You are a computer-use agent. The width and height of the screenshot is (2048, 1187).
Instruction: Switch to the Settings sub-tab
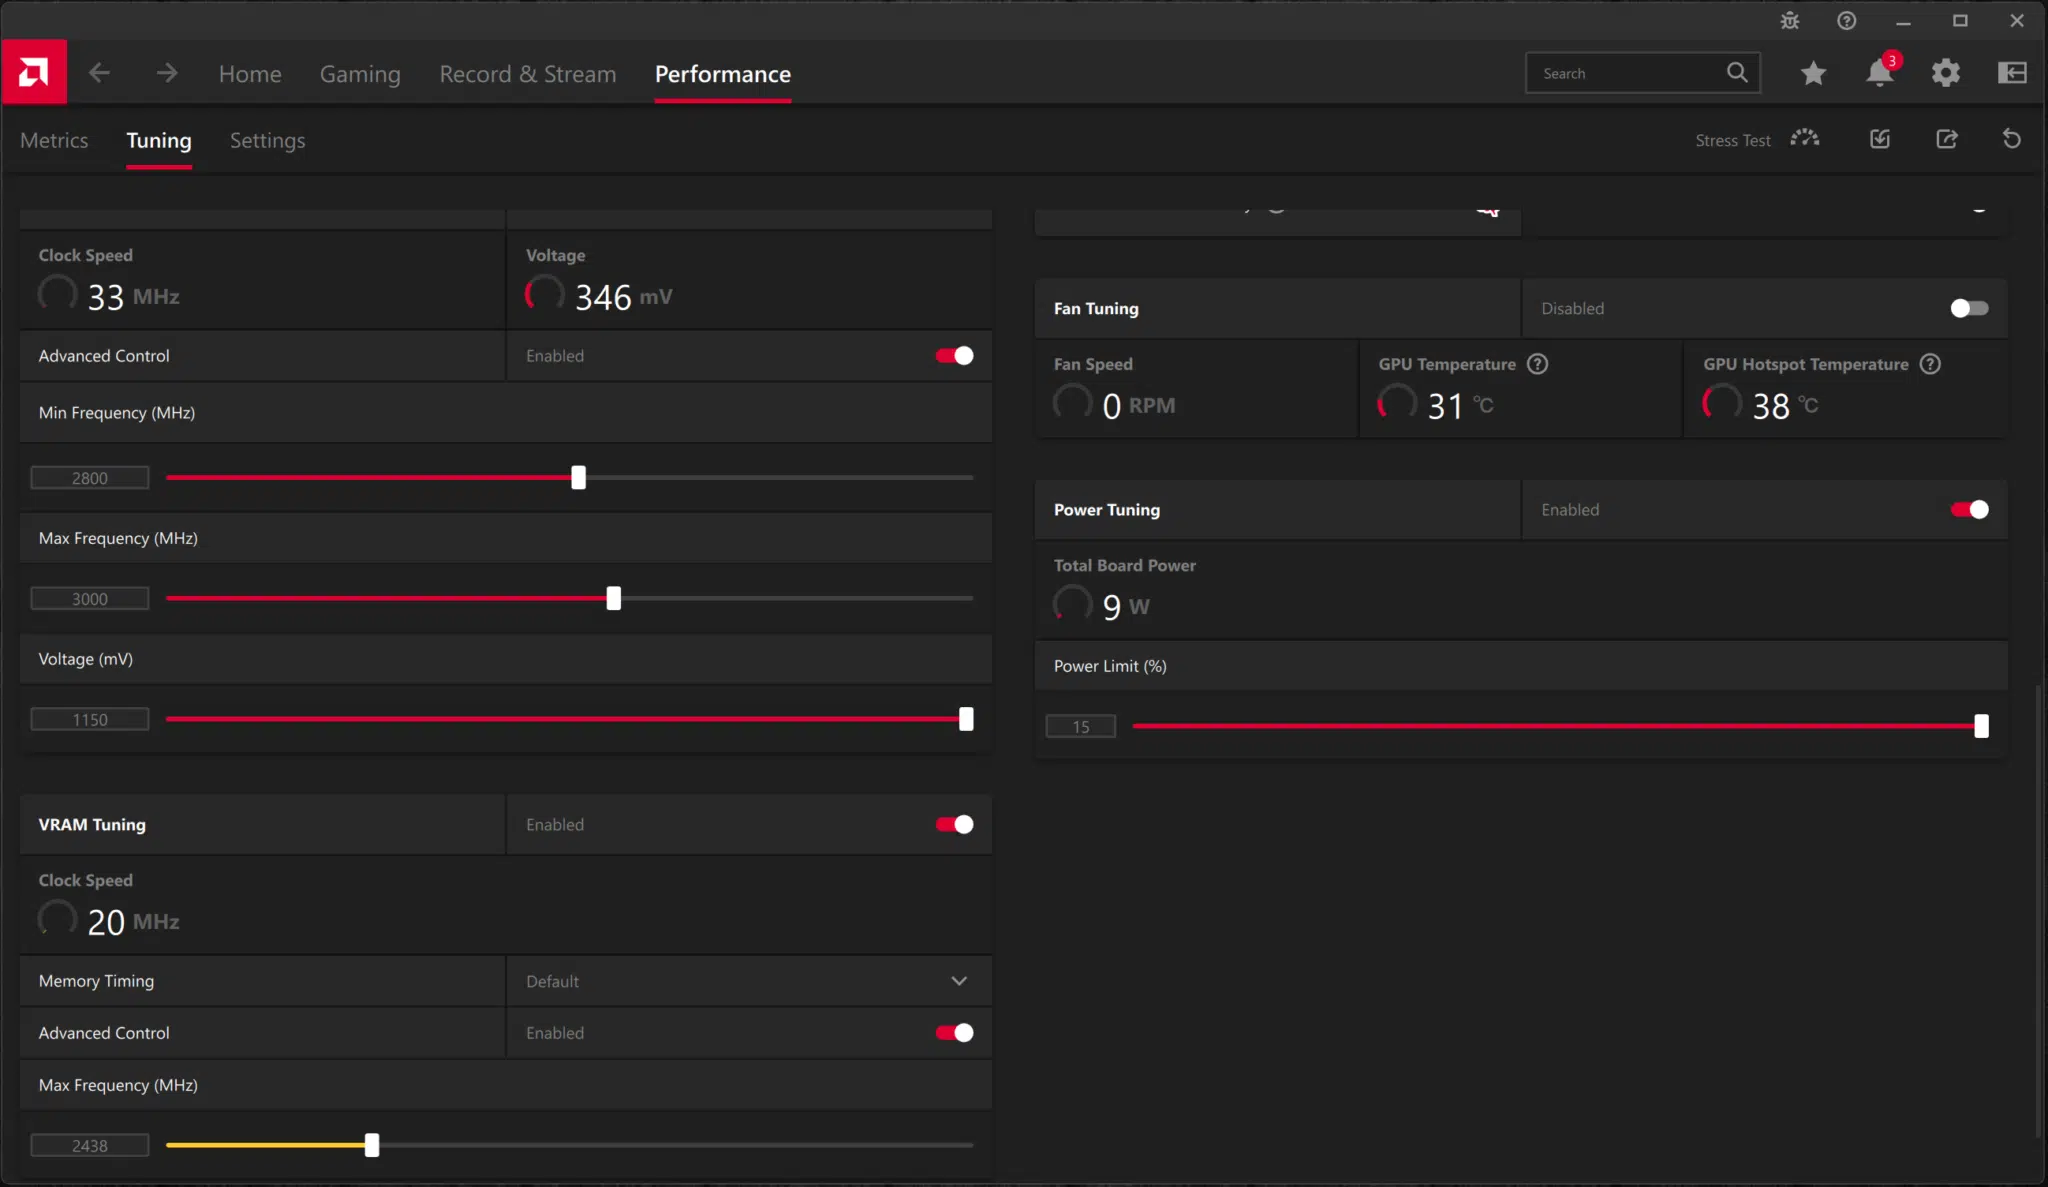[x=267, y=140]
